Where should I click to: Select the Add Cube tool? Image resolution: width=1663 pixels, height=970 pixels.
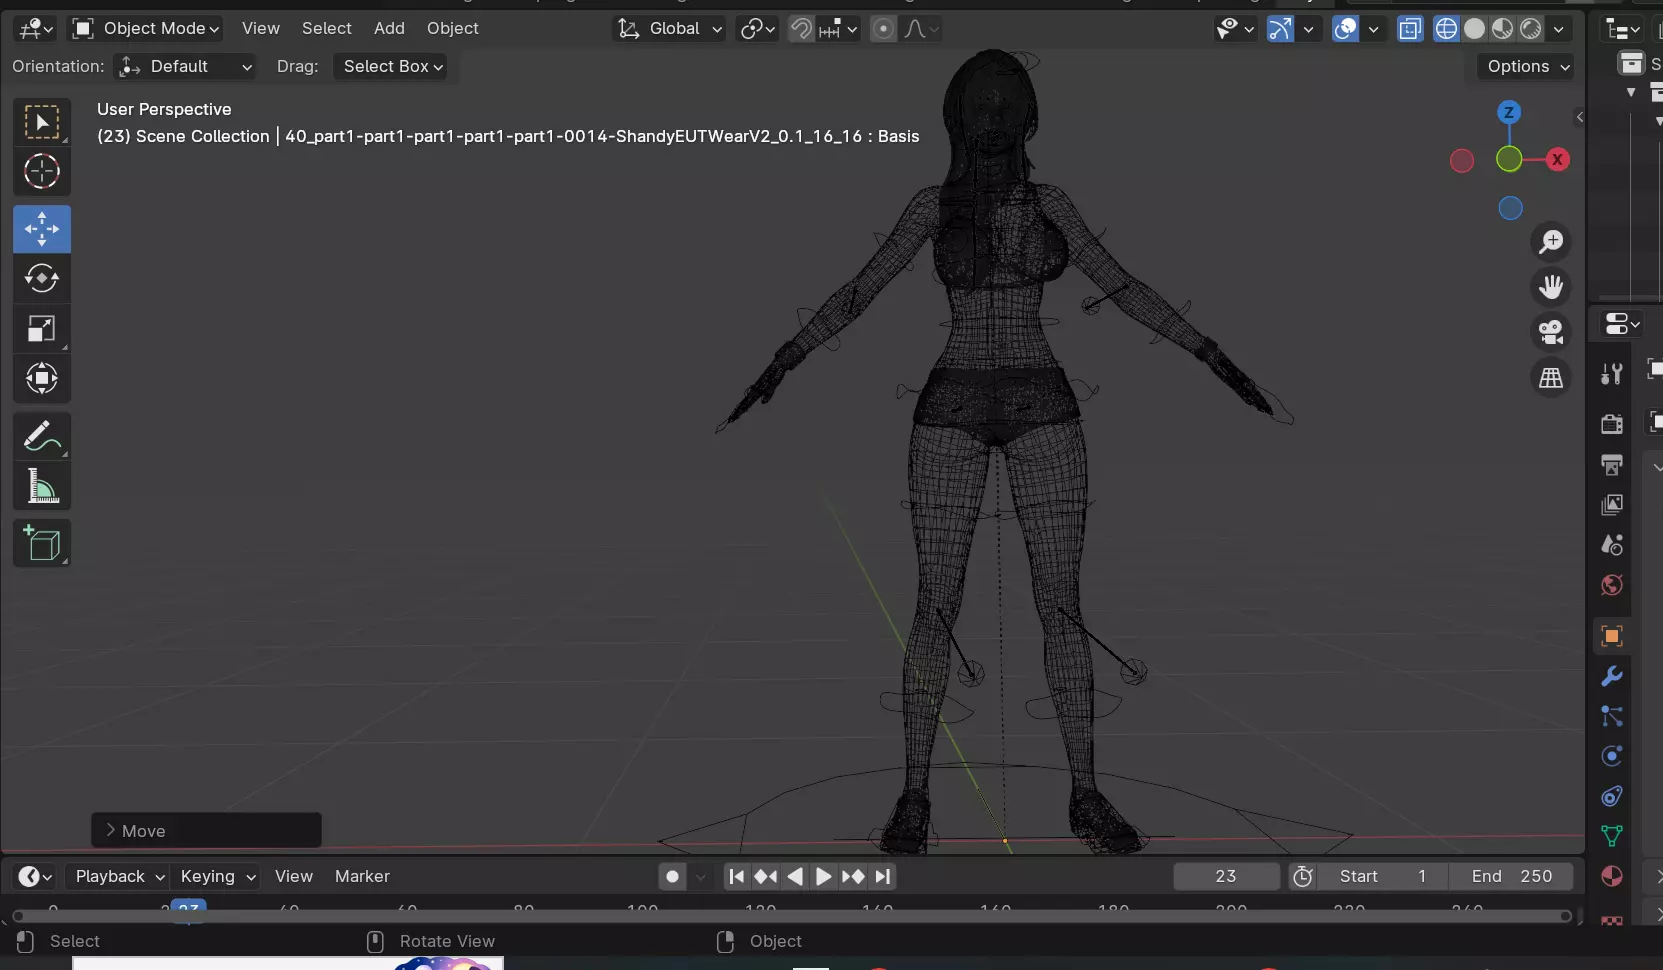(x=42, y=543)
